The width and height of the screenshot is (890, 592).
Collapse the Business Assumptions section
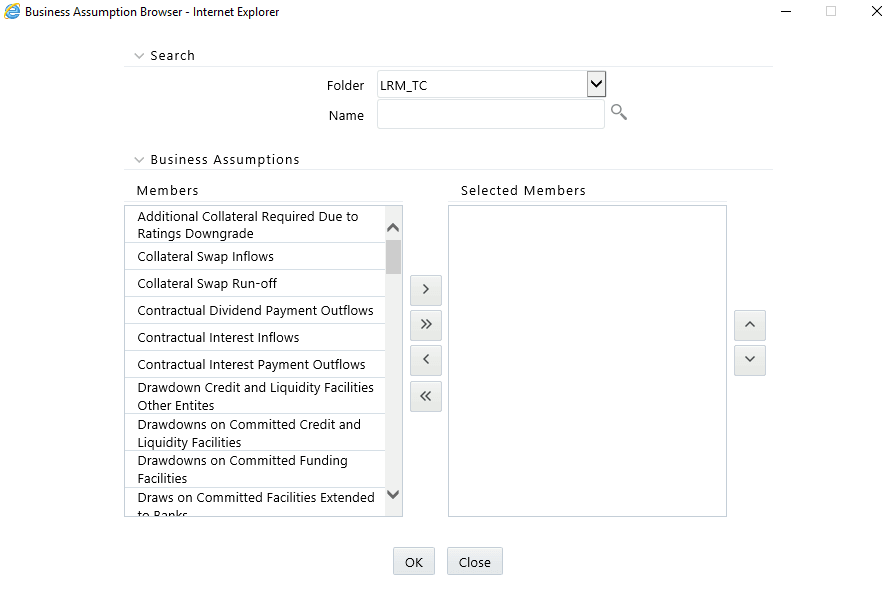click(139, 159)
